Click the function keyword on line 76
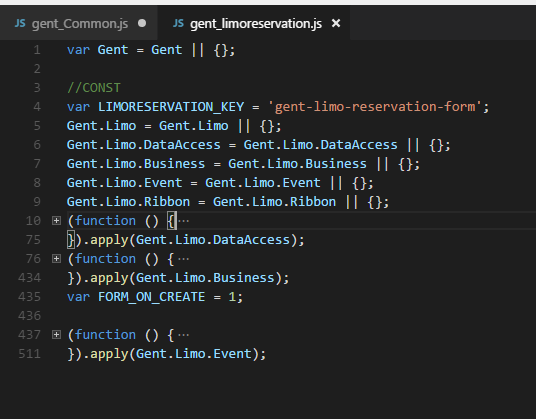536x419 pixels. (x=105, y=259)
